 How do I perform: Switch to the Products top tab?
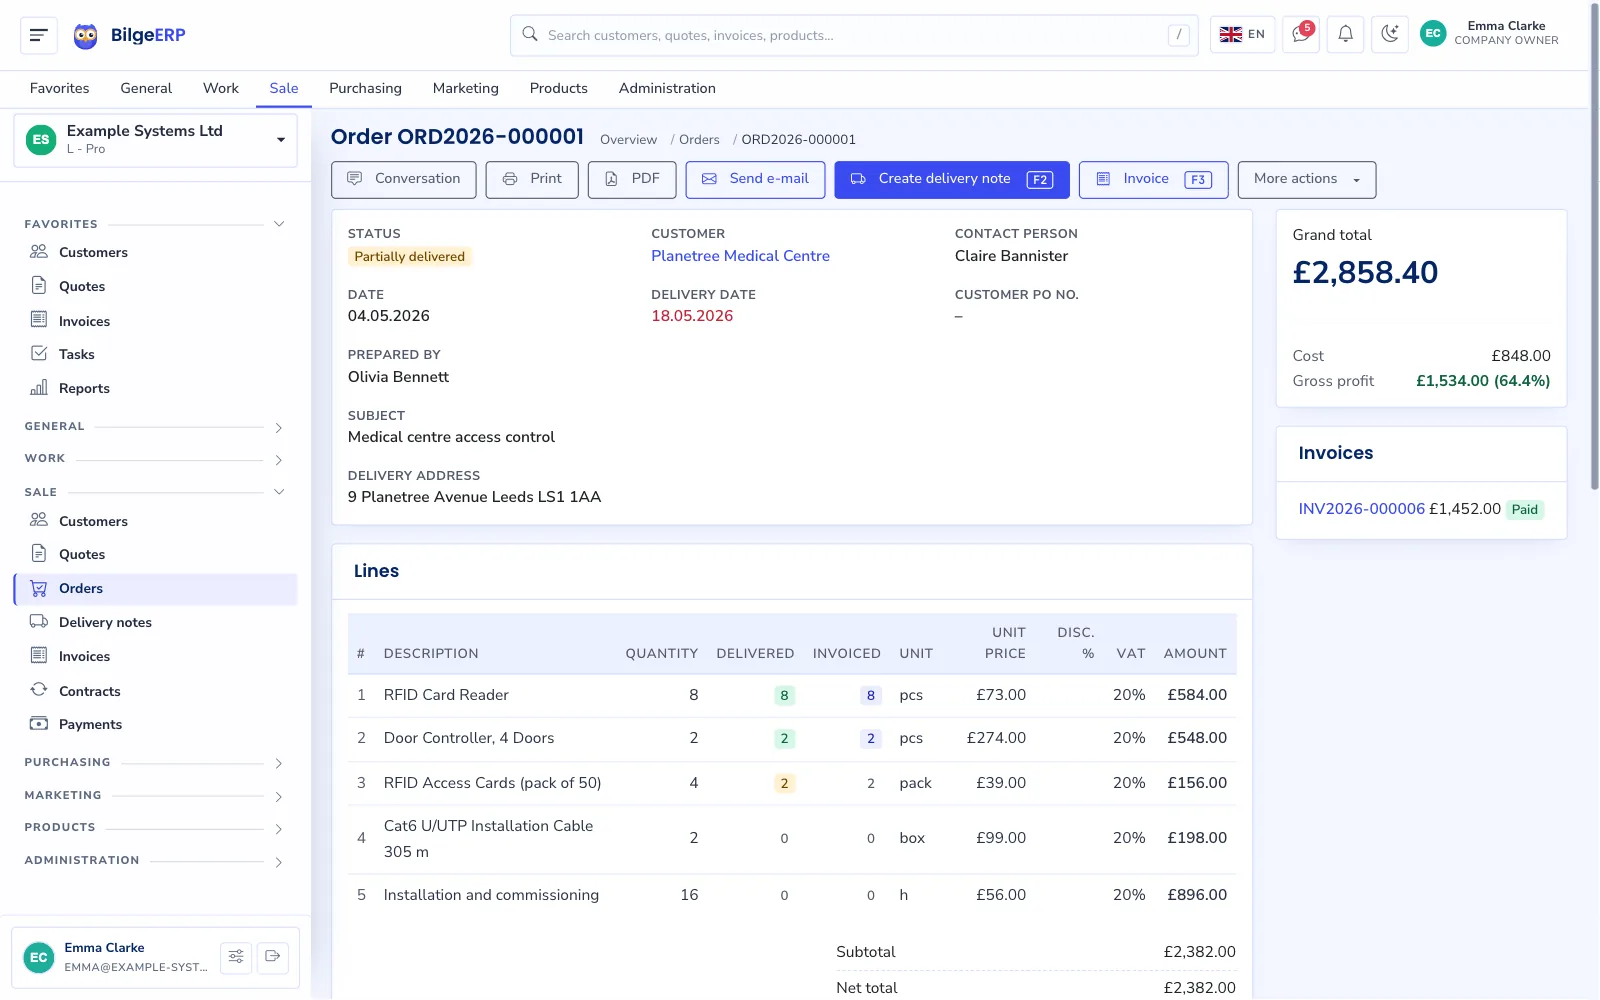point(559,88)
